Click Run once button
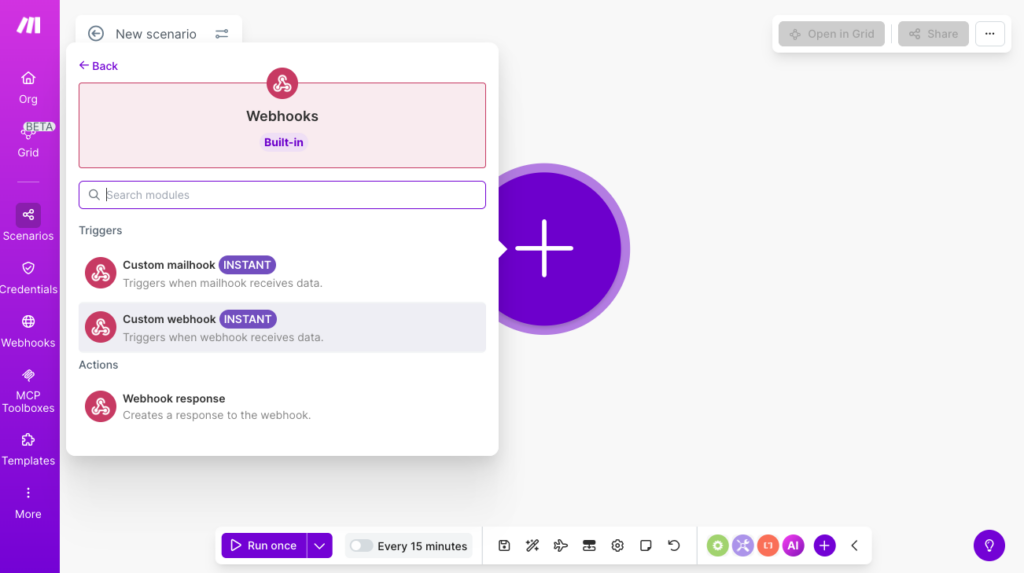 [264, 546]
